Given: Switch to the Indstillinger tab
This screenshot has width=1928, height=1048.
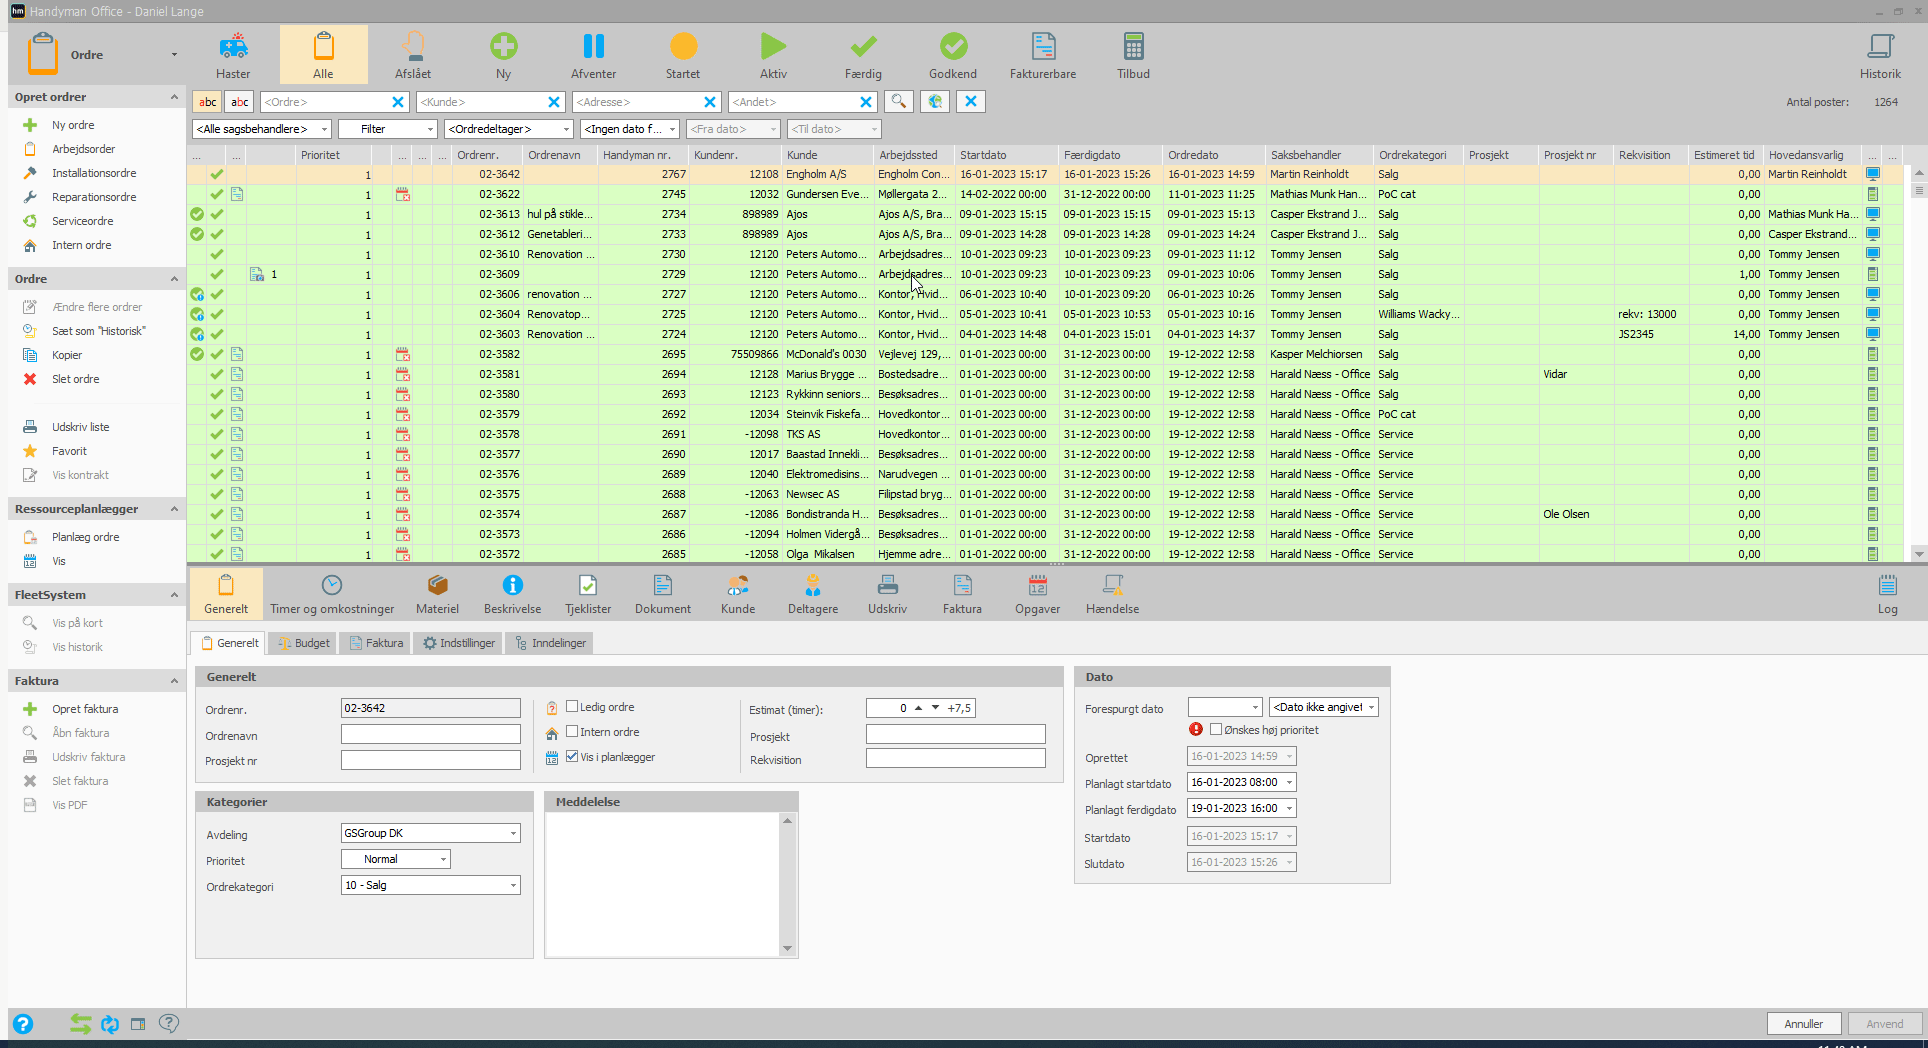Looking at the screenshot, I should 459,643.
